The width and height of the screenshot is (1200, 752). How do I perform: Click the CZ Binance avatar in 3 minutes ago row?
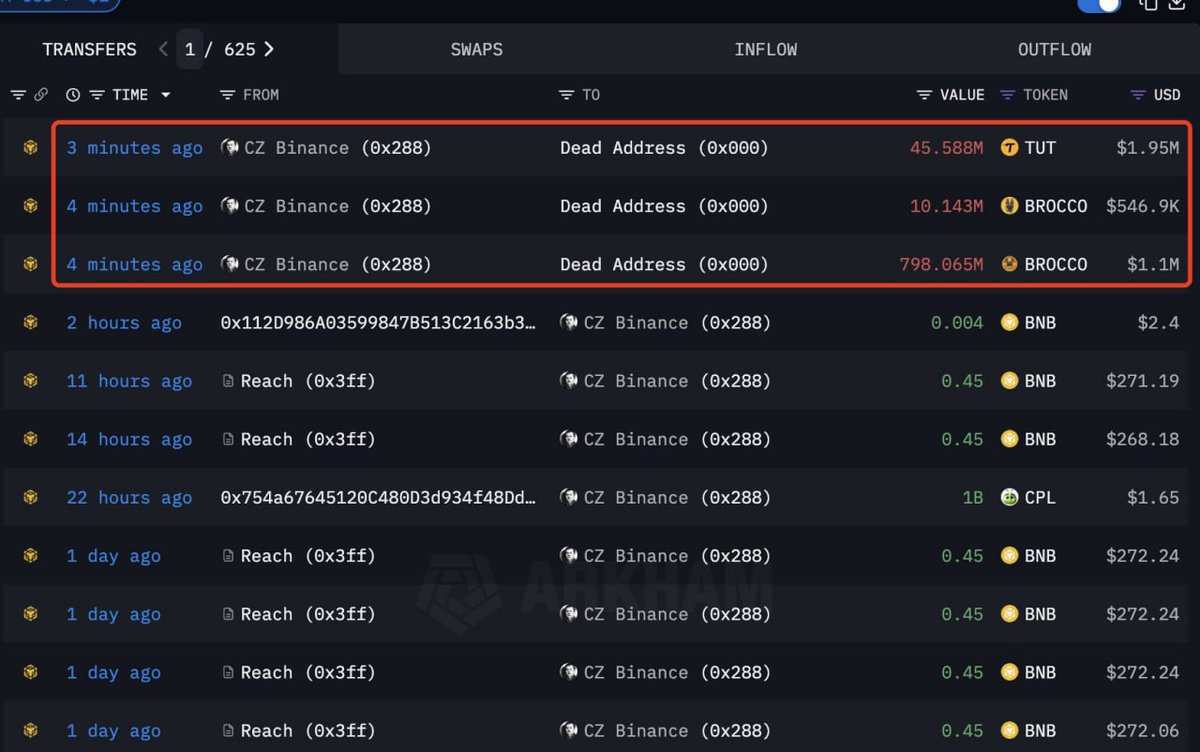(229, 148)
